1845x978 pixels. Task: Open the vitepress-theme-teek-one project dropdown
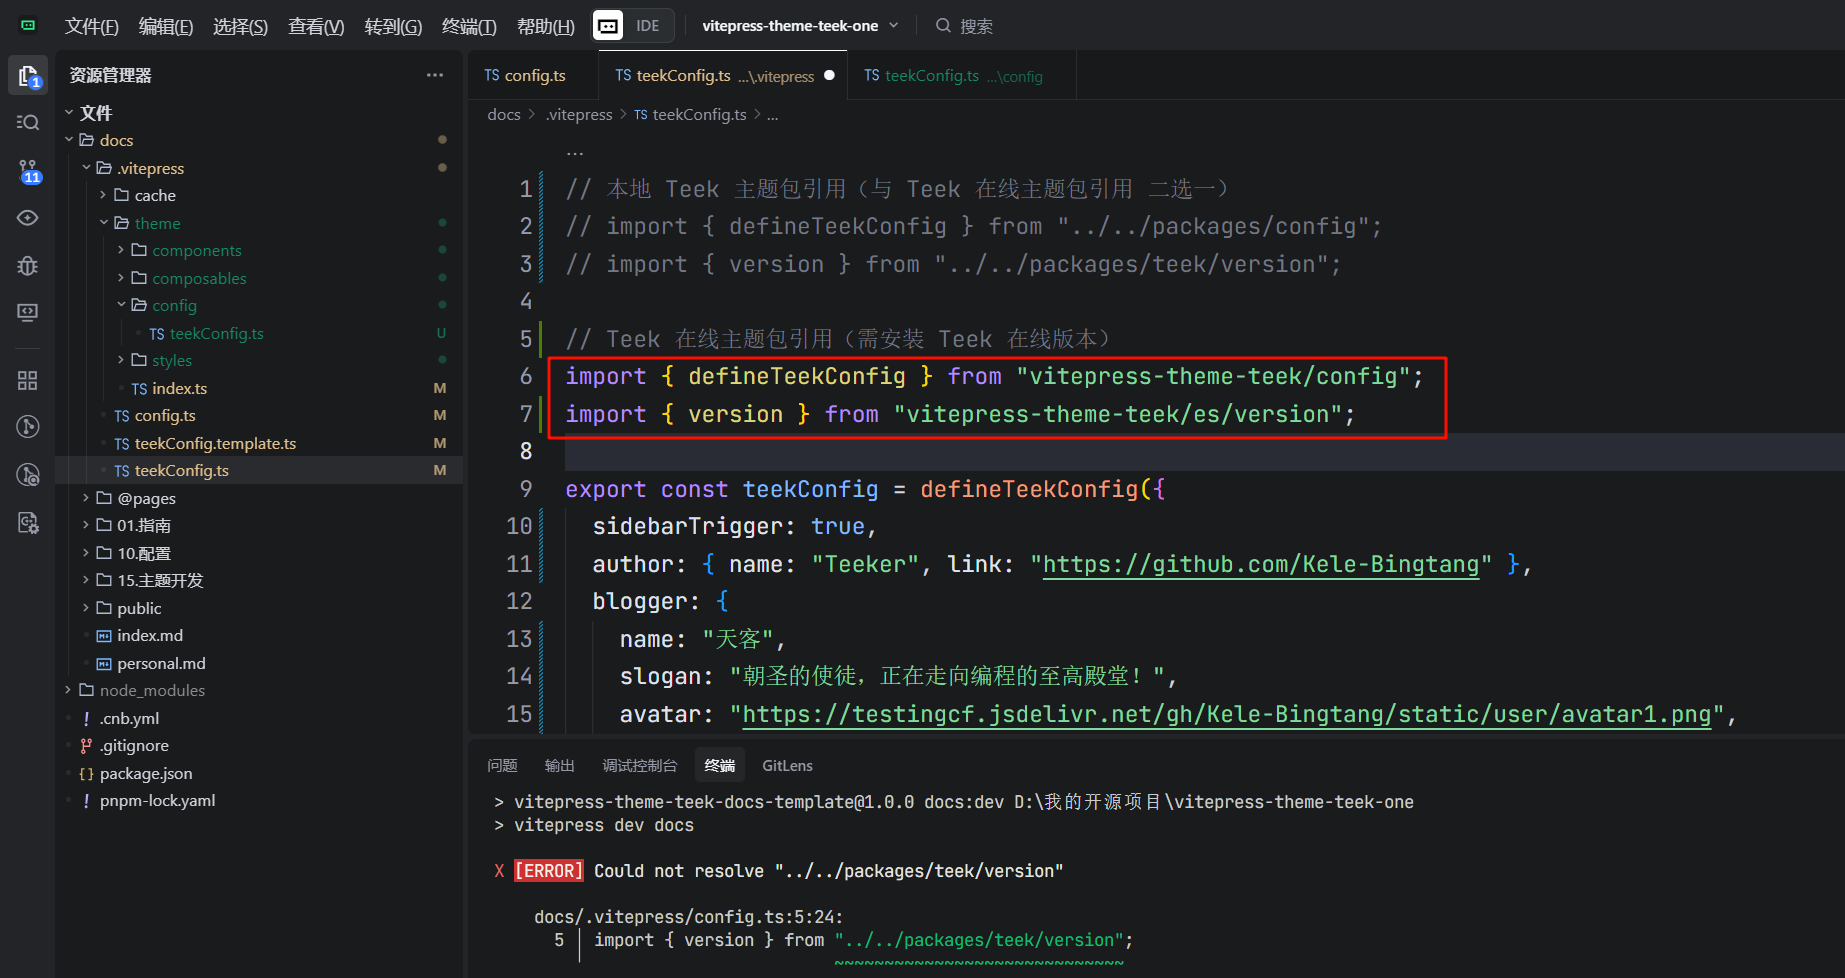click(799, 26)
